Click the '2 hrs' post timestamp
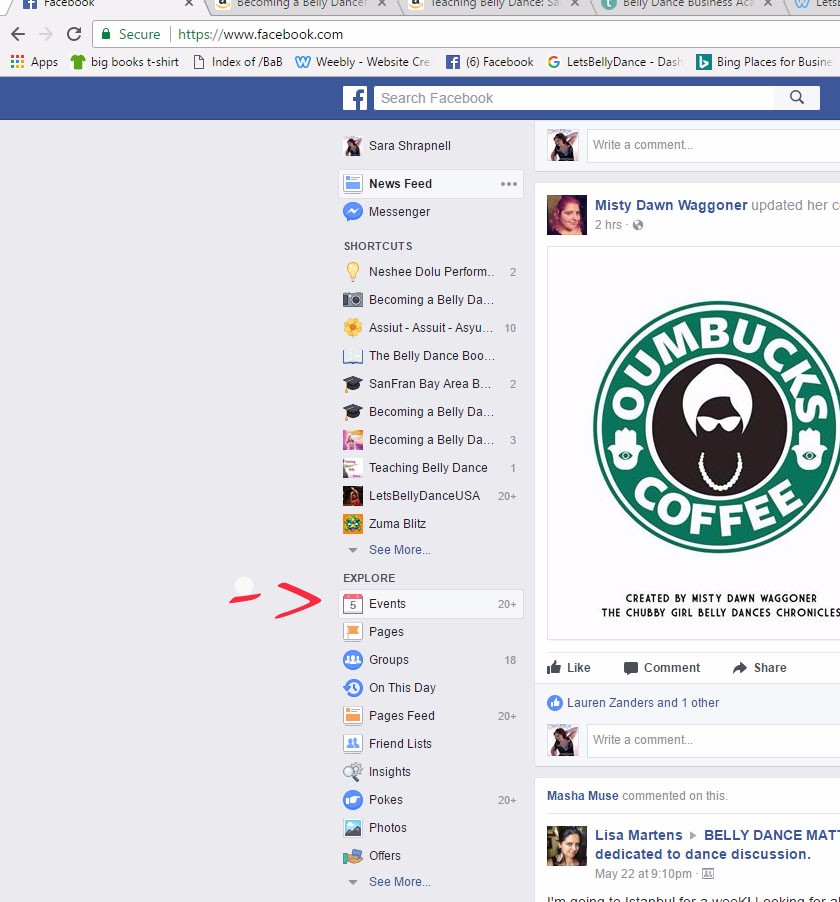 tap(608, 225)
